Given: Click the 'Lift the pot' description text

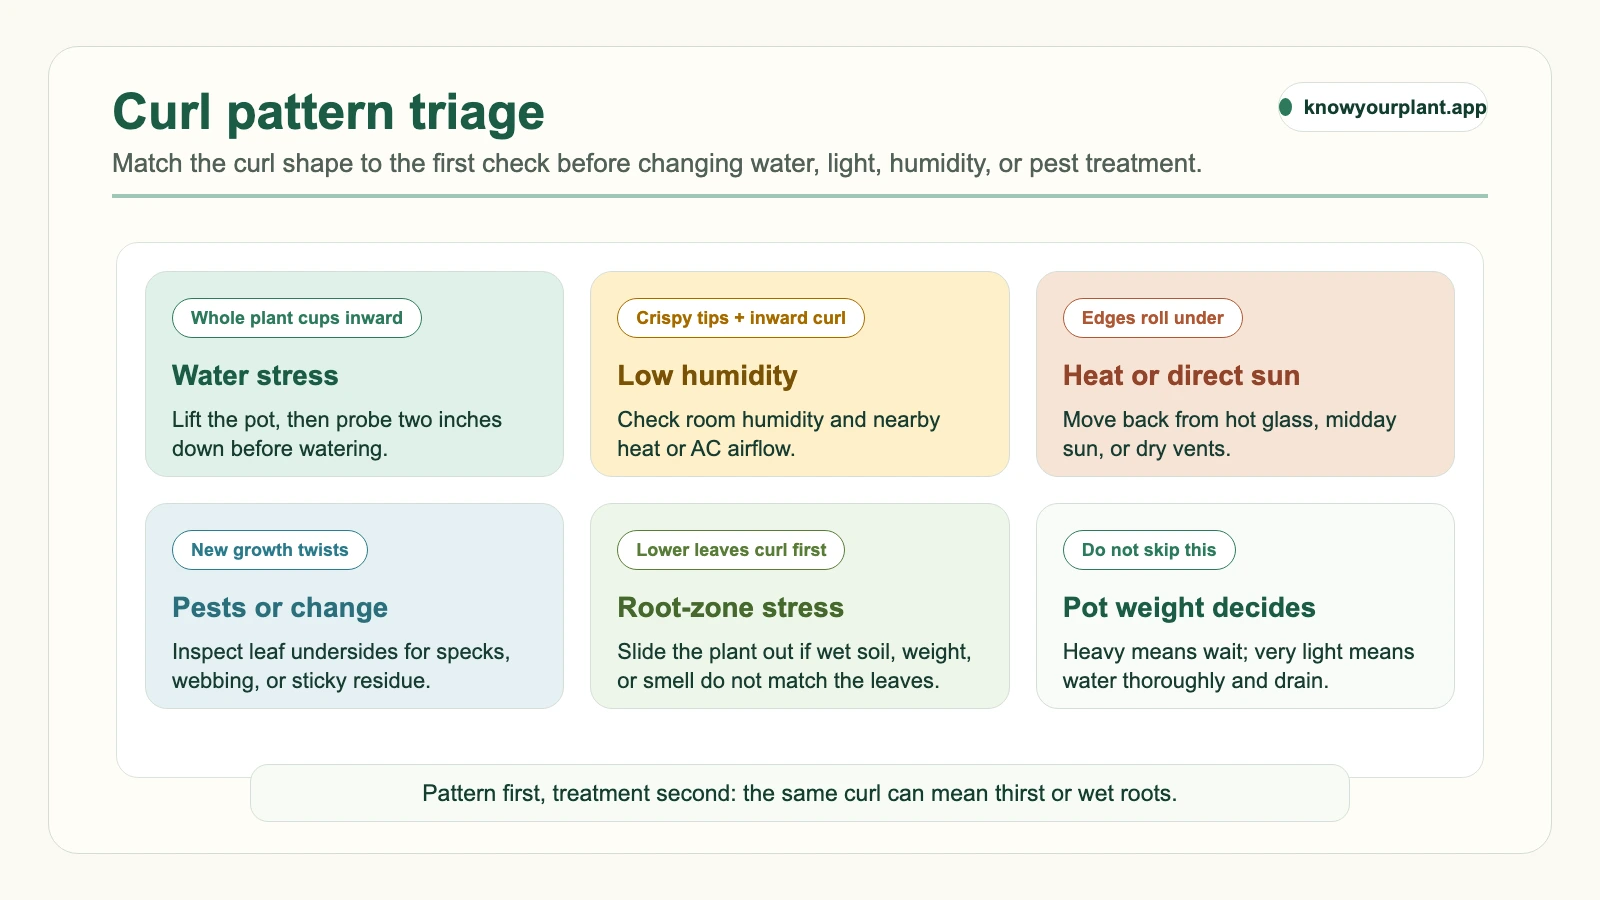Looking at the screenshot, I should pos(337,434).
